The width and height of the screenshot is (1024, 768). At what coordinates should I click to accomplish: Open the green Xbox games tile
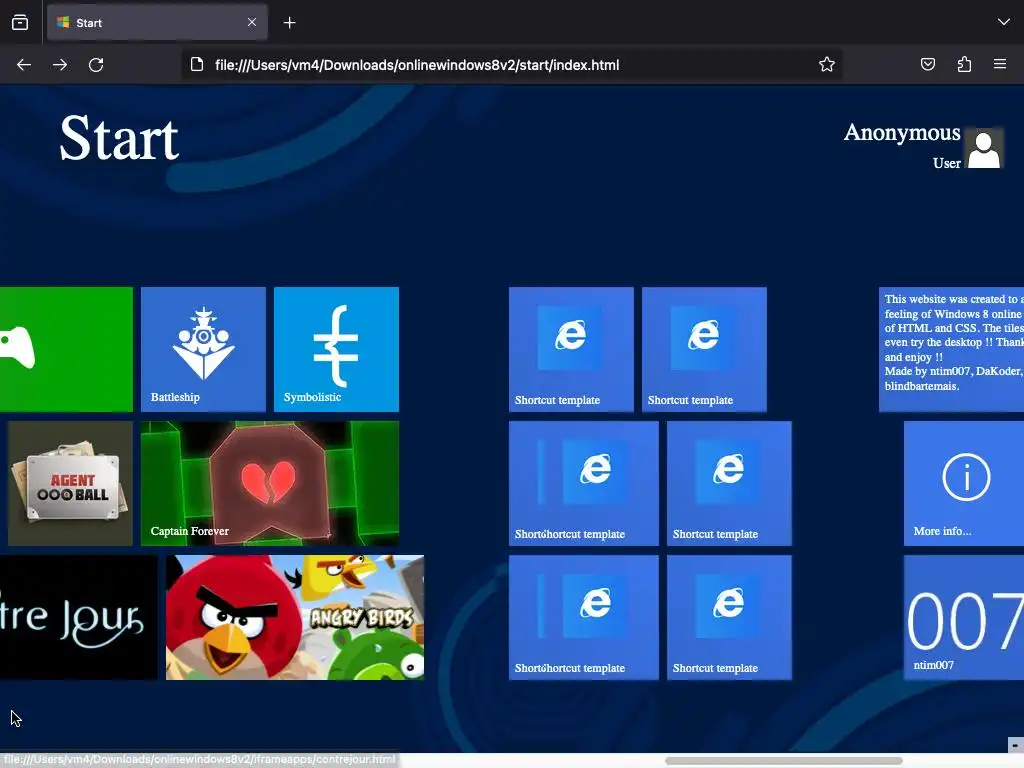pyautogui.click(x=66, y=349)
